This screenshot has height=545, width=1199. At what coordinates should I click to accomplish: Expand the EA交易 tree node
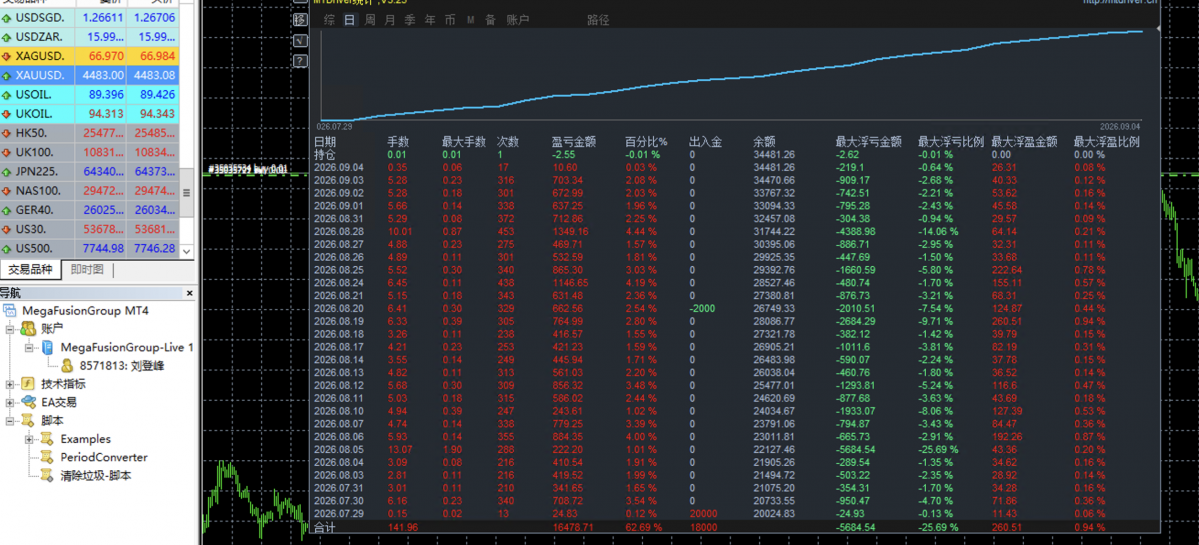point(9,402)
